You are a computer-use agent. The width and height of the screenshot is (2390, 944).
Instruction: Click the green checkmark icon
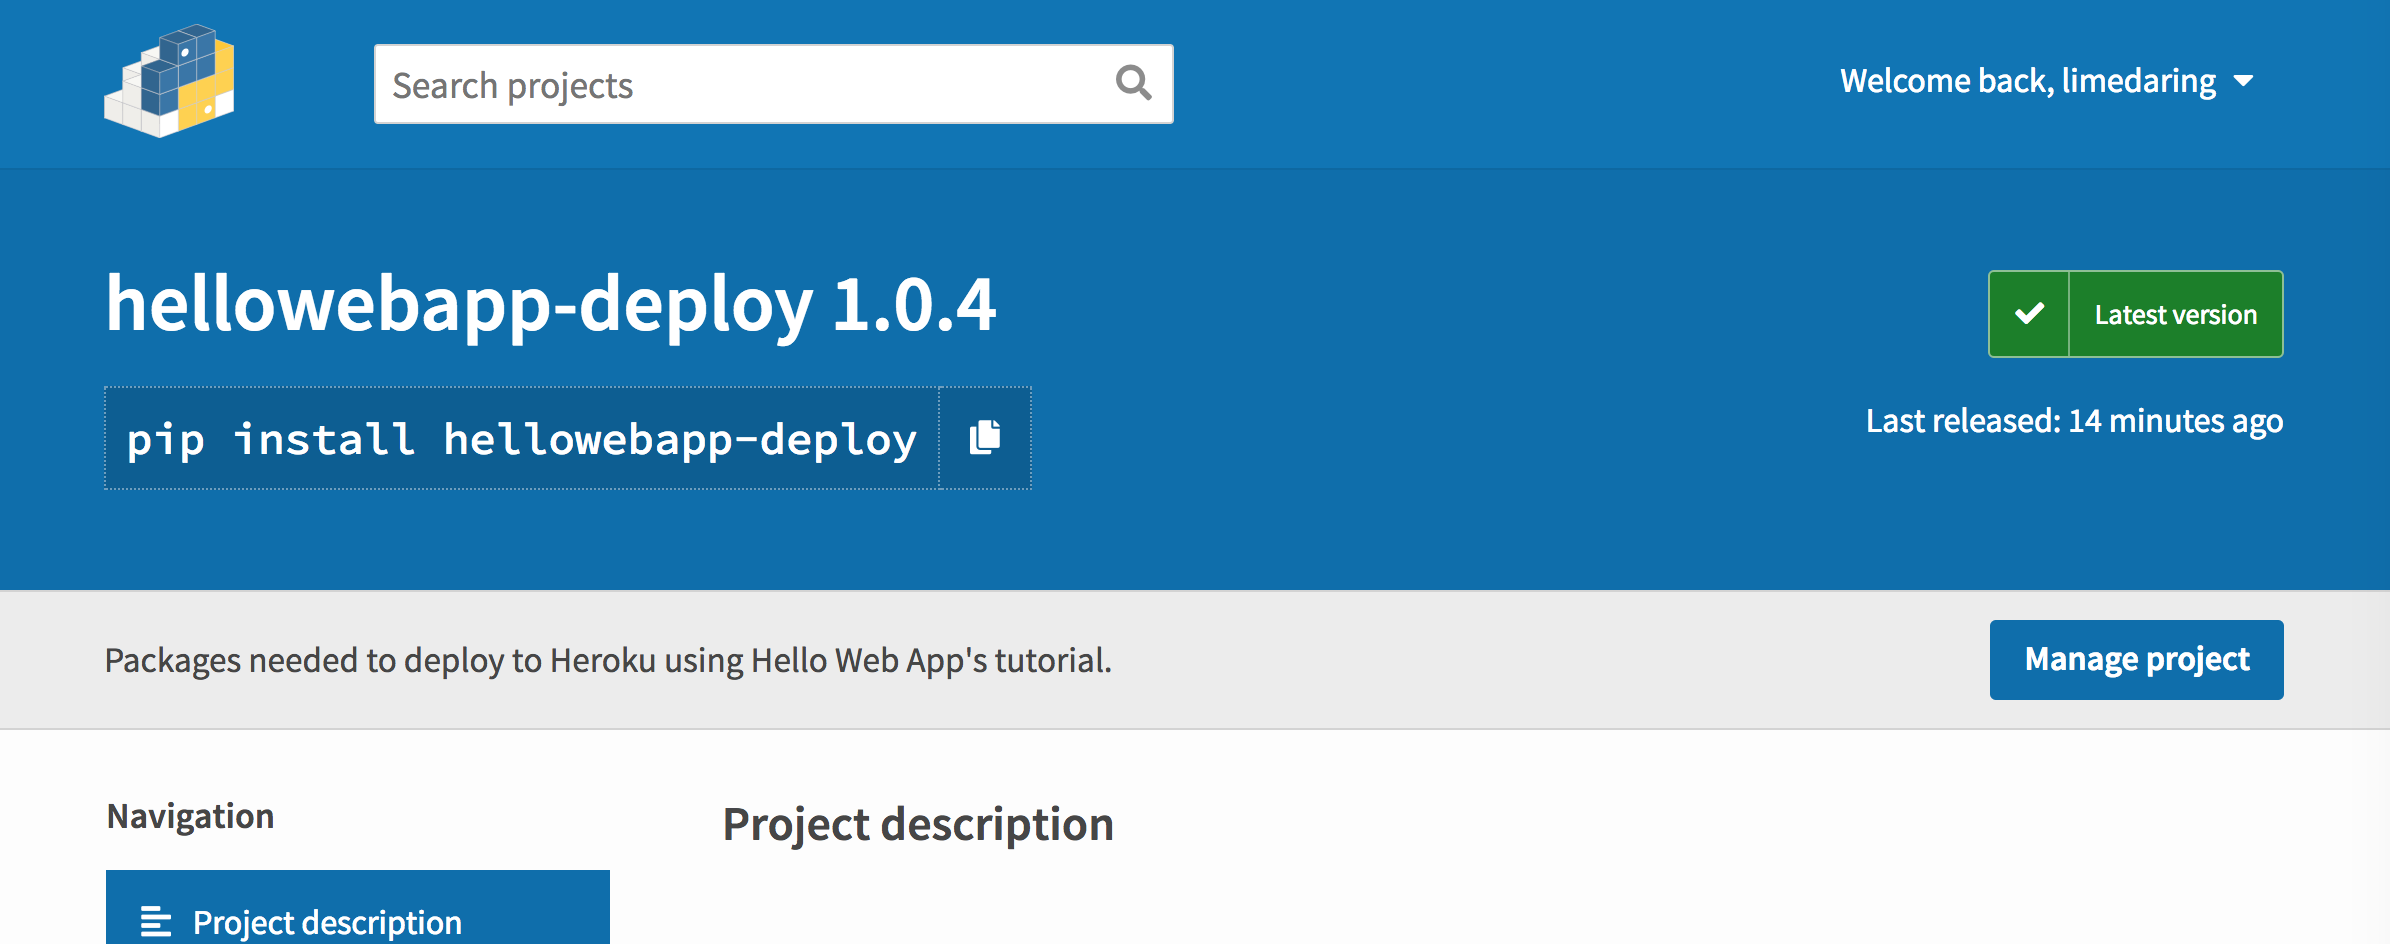[2029, 314]
